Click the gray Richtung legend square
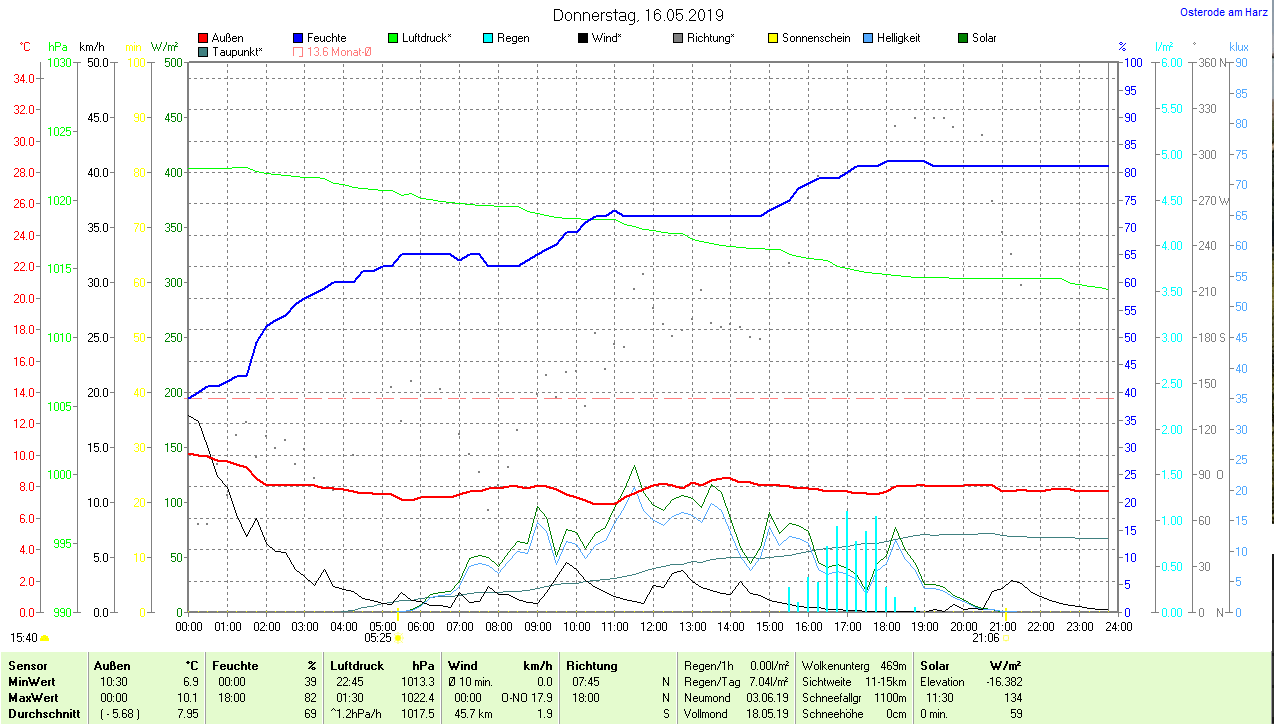 678,38
